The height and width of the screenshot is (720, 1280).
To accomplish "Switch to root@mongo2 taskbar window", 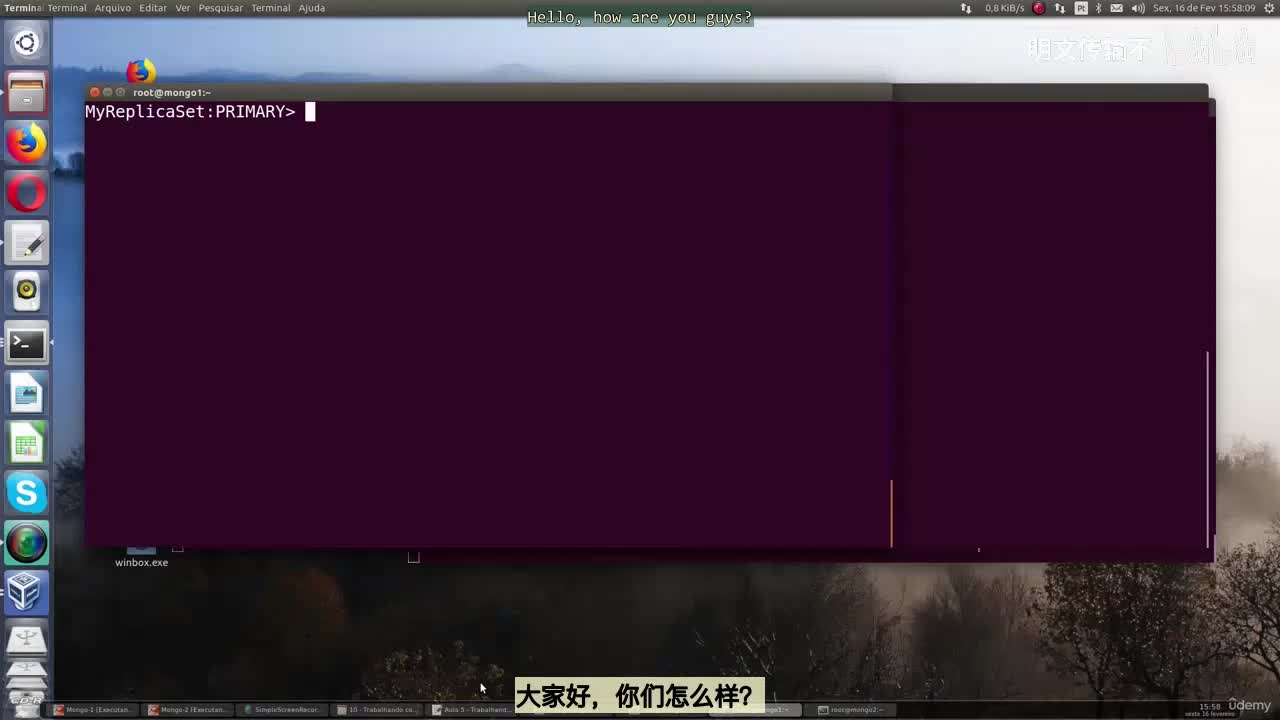I will pos(851,710).
